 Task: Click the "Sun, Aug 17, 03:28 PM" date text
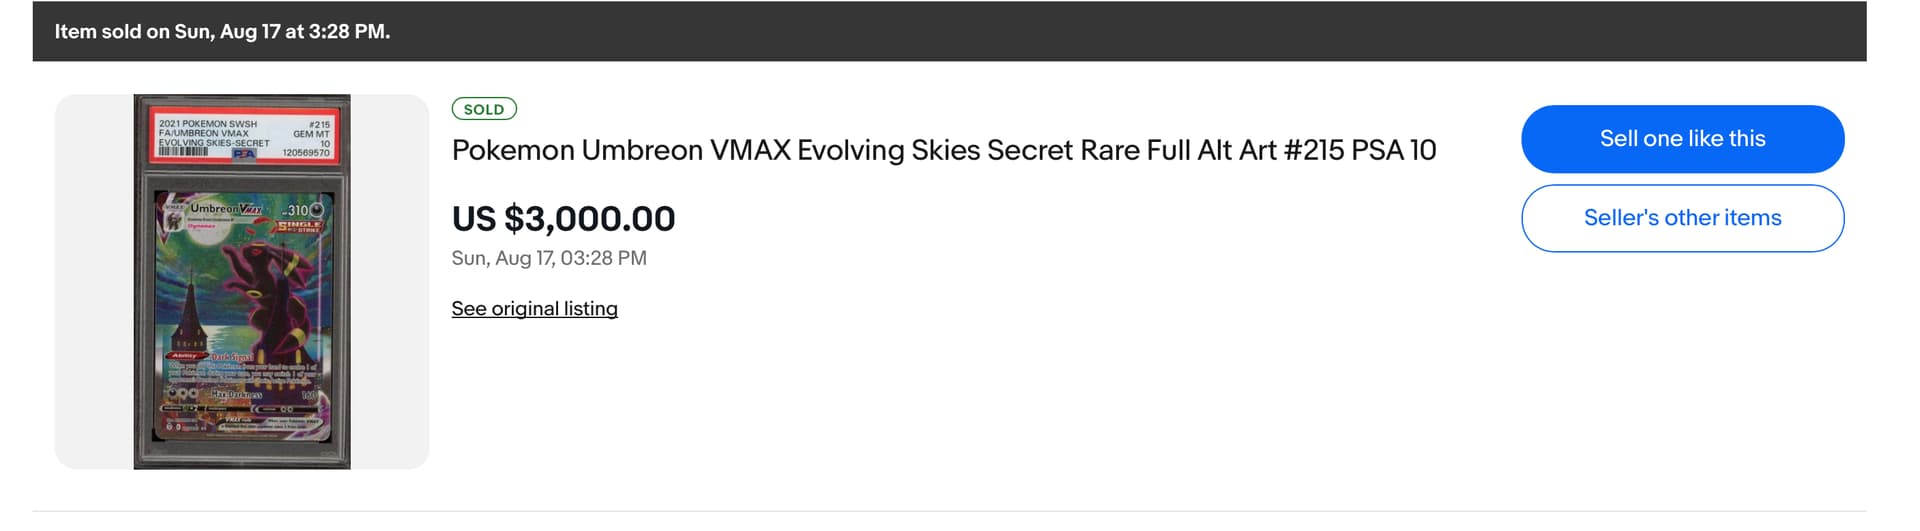point(549,258)
